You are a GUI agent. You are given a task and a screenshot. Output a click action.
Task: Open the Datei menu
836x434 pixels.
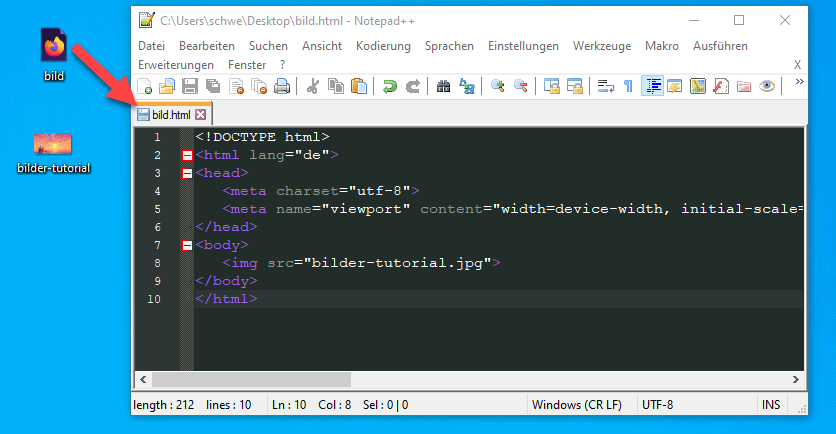coord(151,46)
